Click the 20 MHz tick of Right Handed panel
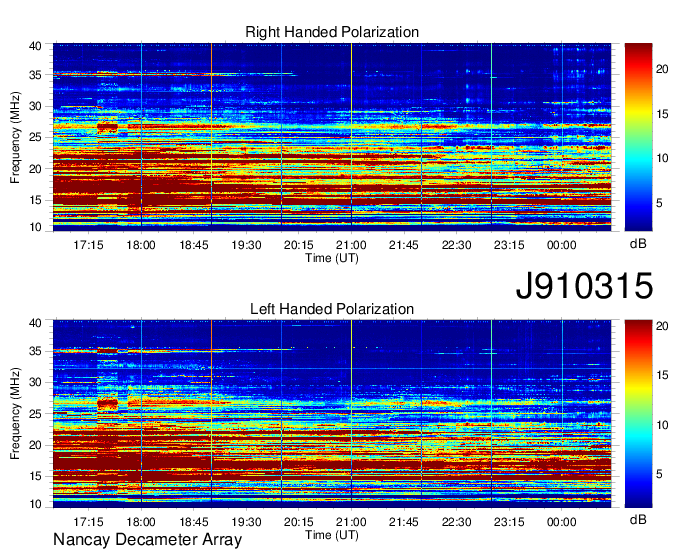Viewport: 680px width, 552px height. pos(35,169)
